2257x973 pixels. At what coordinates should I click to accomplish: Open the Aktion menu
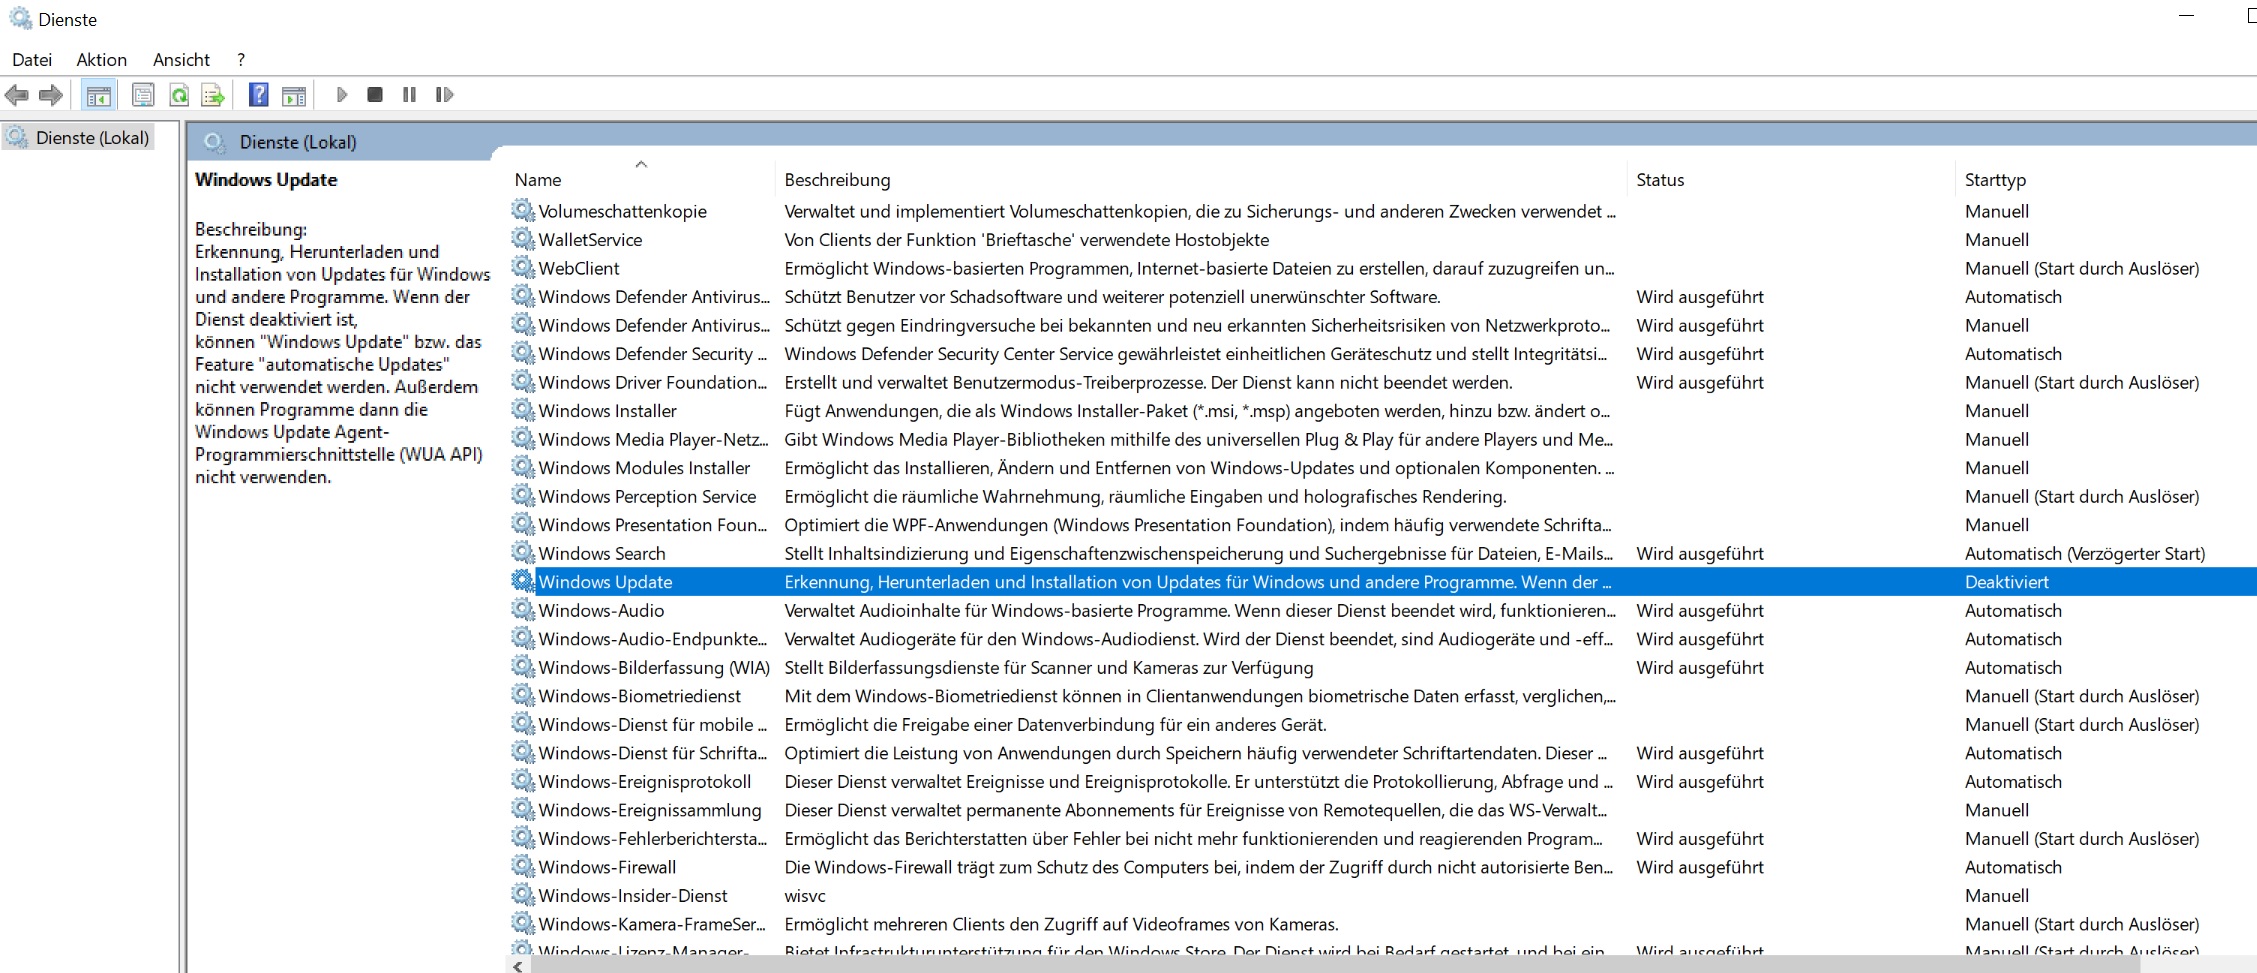coord(102,60)
